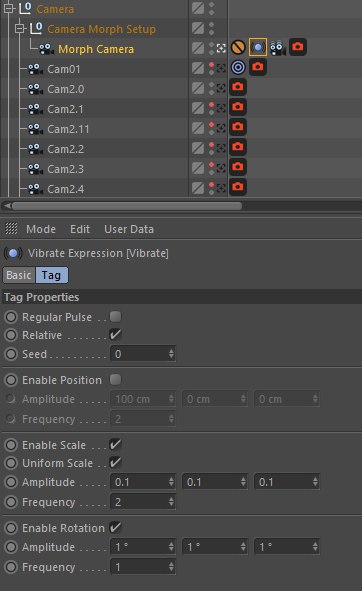Image resolution: width=362 pixels, height=591 pixels.
Task: Toggle the Uniform Scale keyframe circle
Action: pyautogui.click(x=11, y=463)
